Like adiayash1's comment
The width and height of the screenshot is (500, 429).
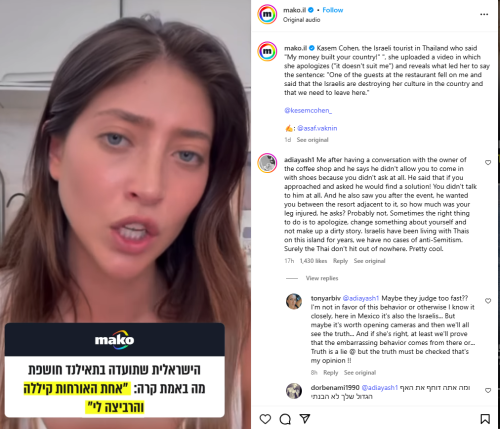pyautogui.click(x=488, y=162)
